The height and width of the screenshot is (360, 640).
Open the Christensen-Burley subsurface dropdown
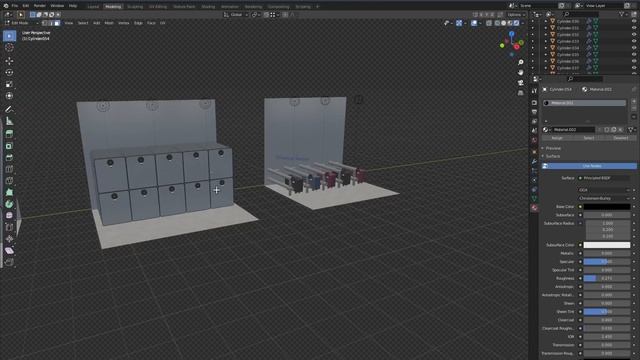click(604, 198)
